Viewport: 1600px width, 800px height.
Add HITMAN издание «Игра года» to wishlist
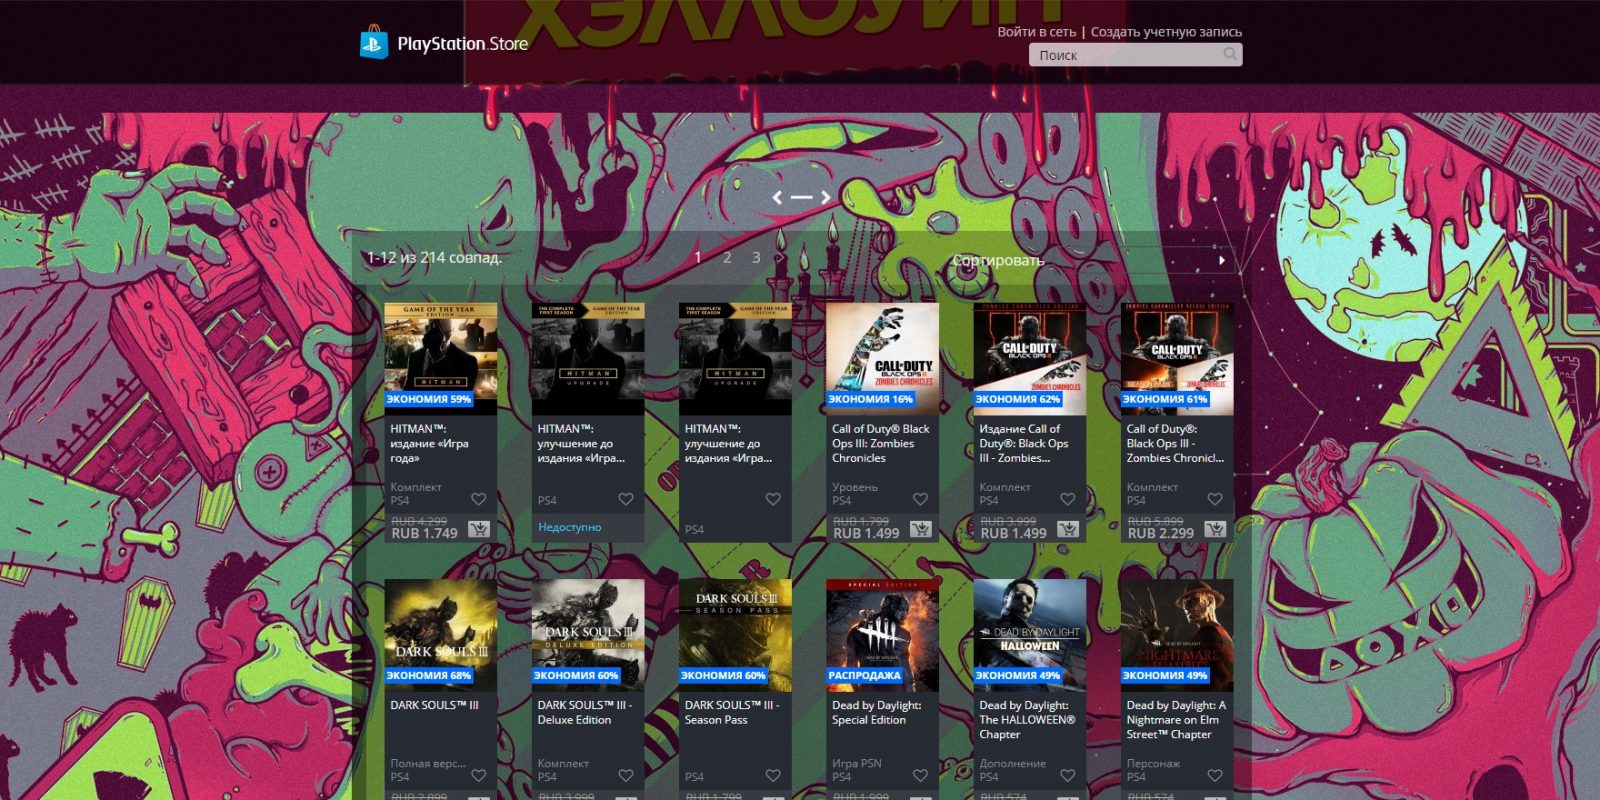click(478, 499)
